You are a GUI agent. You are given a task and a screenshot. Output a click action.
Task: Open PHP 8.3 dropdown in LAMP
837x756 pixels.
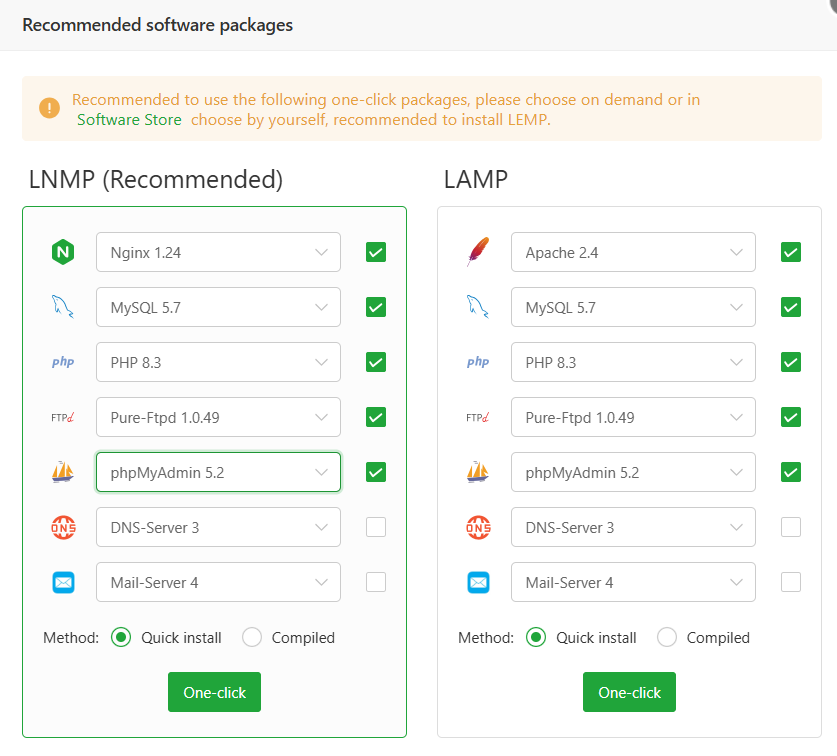click(633, 362)
